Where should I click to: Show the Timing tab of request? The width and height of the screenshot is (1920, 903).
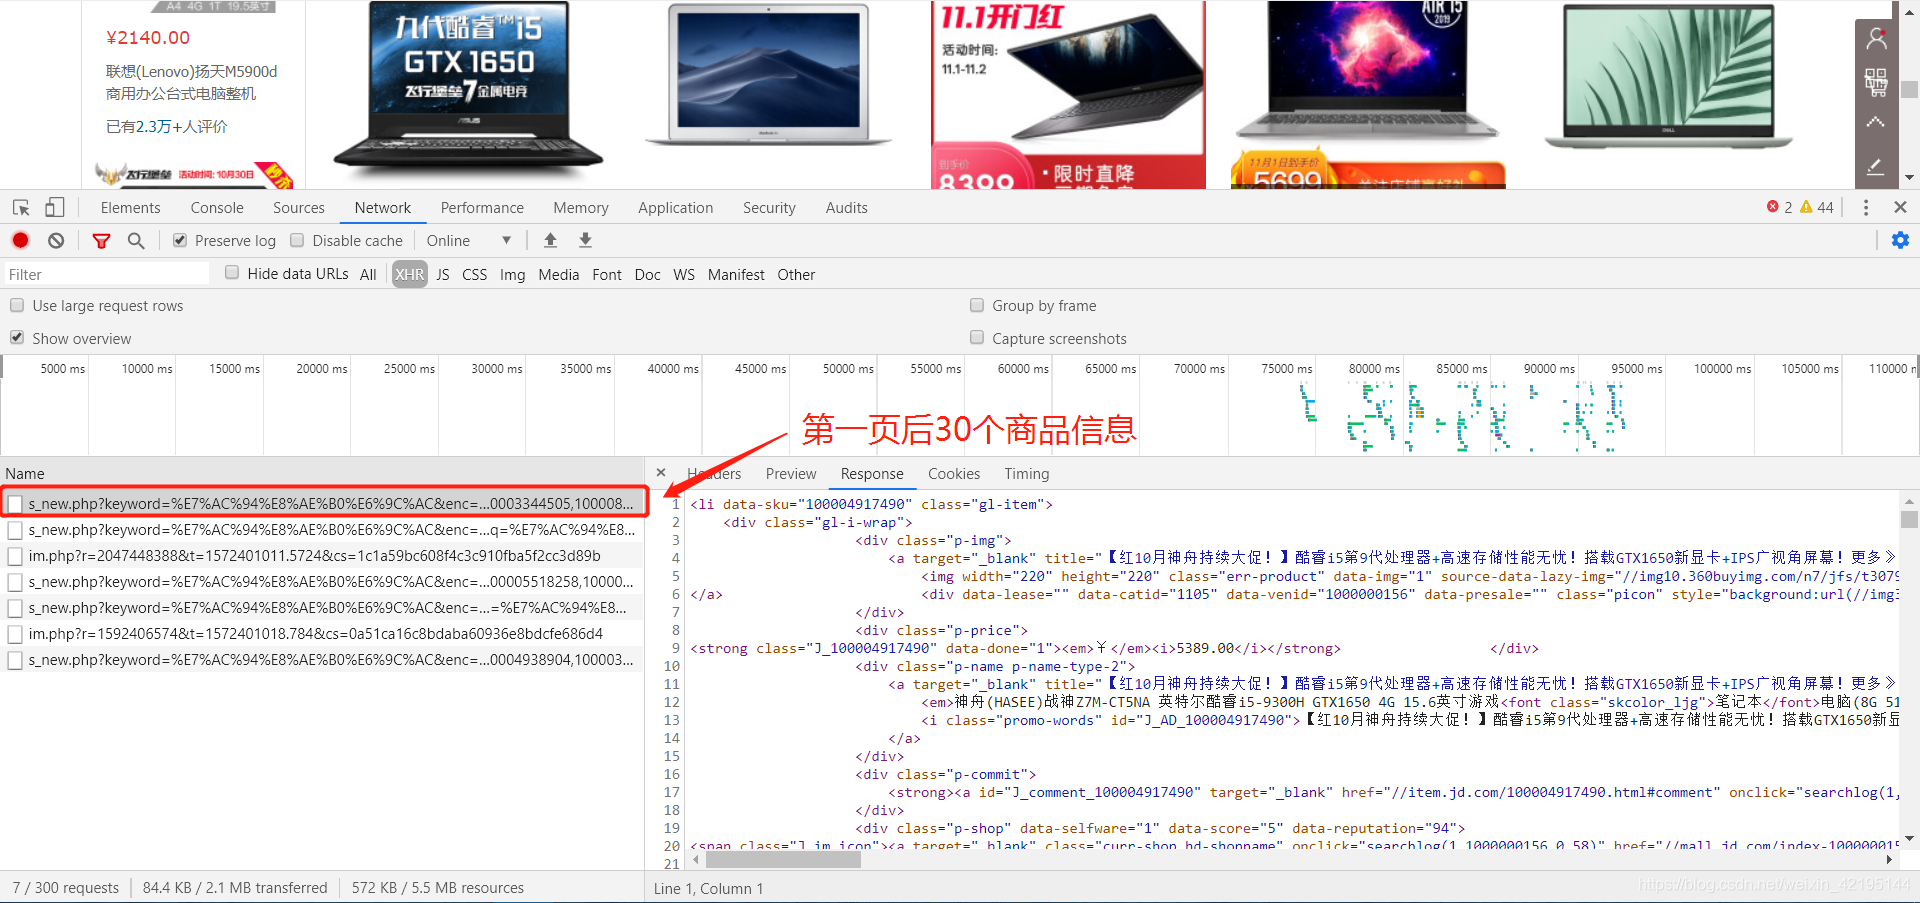[x=1027, y=473]
